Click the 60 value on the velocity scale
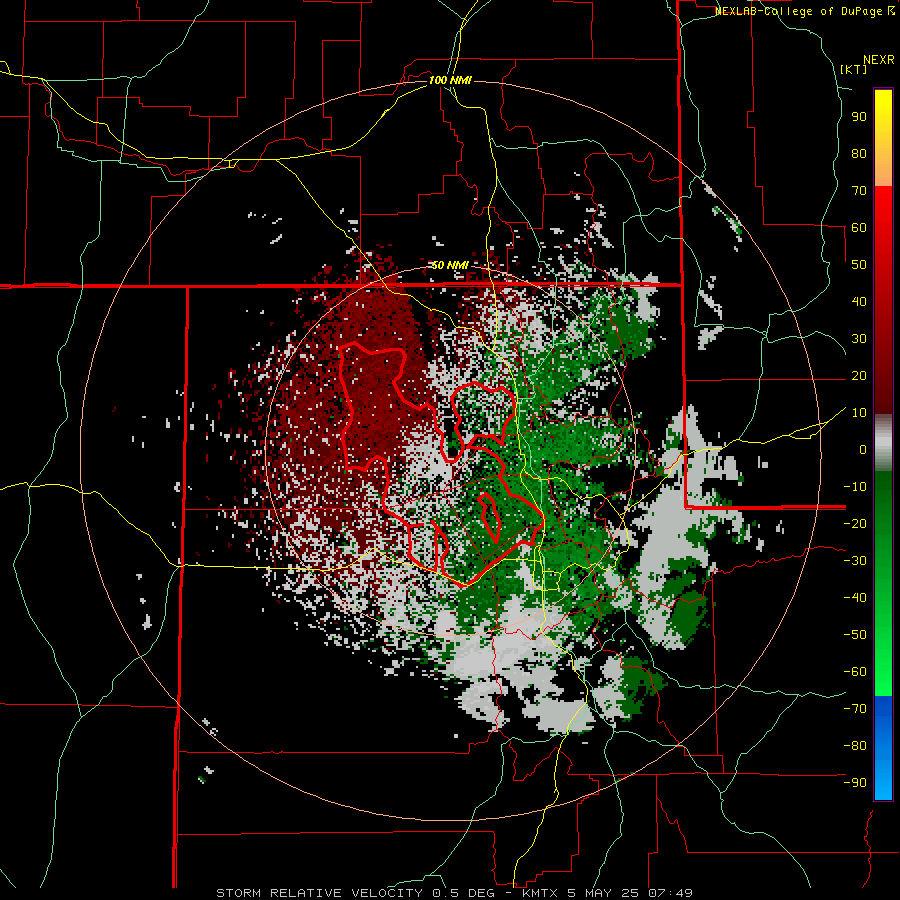 pyautogui.click(x=859, y=227)
